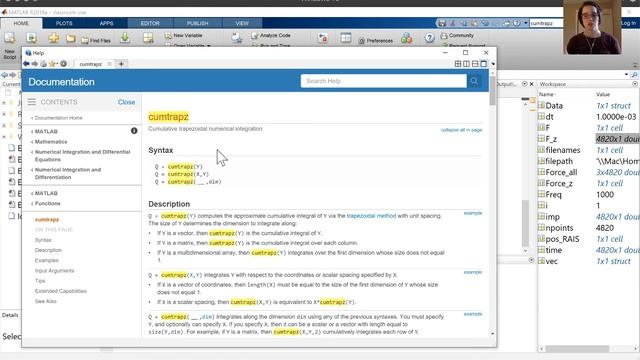
Task: Click the Log In link
Action: click(628, 23)
